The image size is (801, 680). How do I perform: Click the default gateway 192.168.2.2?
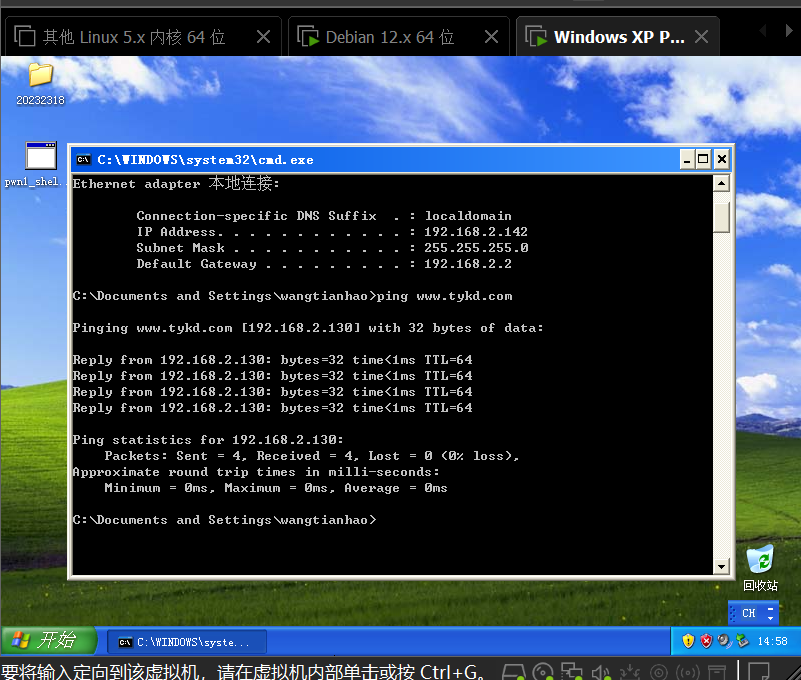click(467, 264)
